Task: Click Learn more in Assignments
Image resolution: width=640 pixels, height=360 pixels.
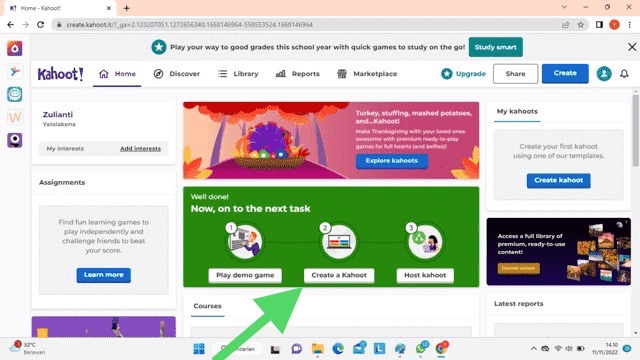Action: pos(104,275)
